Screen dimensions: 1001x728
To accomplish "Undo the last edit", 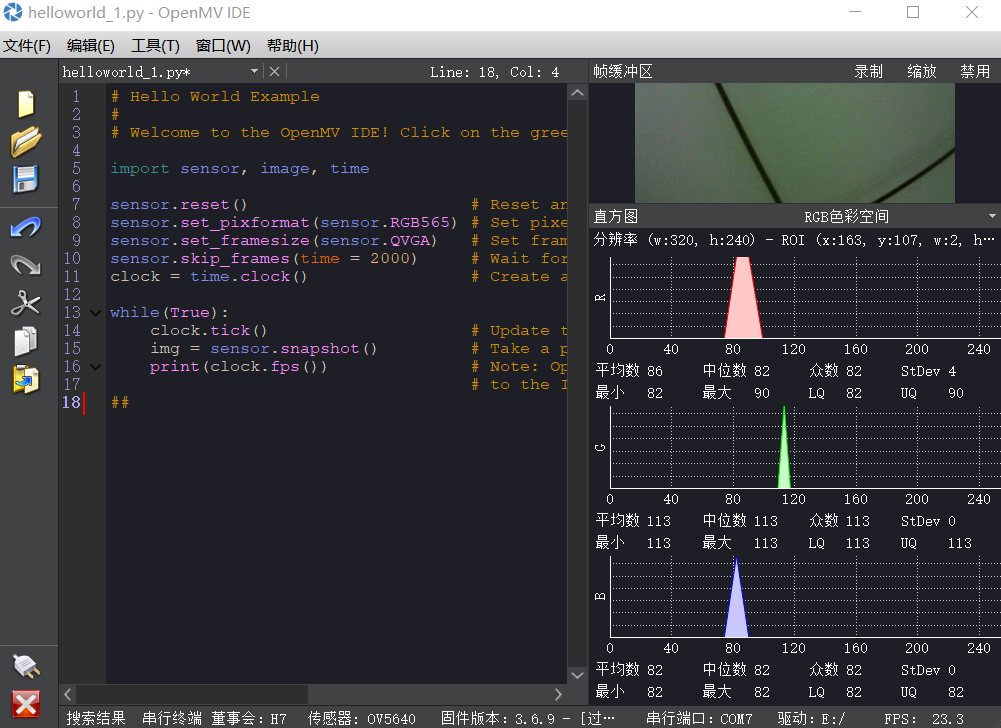I will 26,227.
